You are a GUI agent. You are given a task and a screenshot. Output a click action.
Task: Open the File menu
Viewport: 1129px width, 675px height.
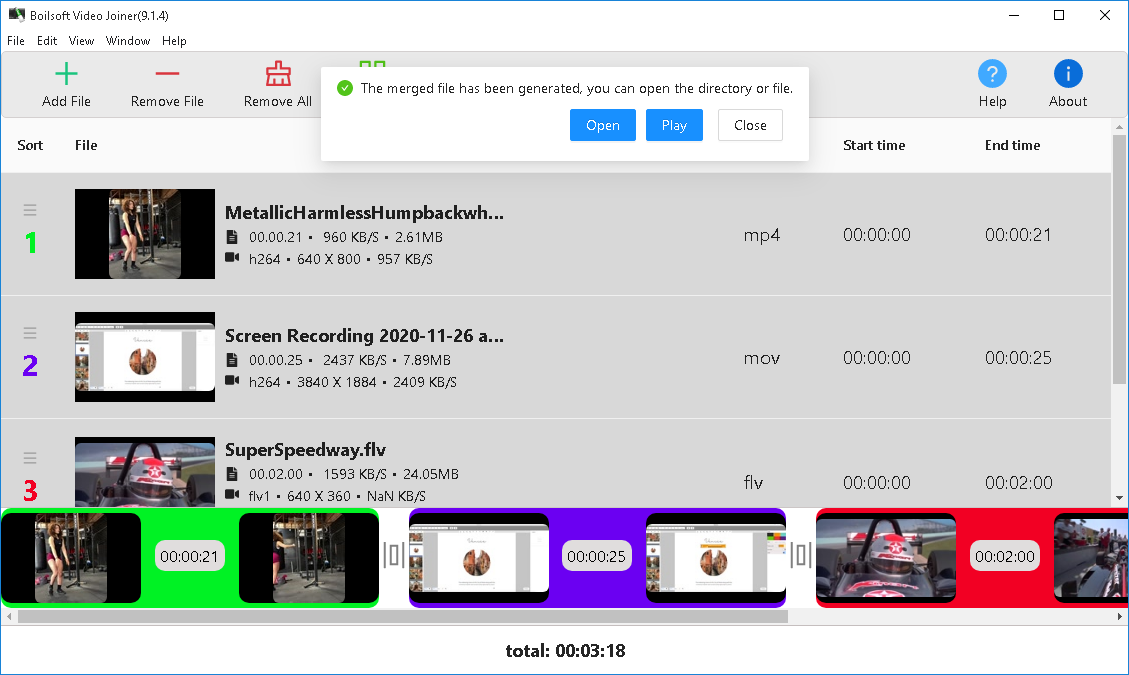[x=16, y=41]
